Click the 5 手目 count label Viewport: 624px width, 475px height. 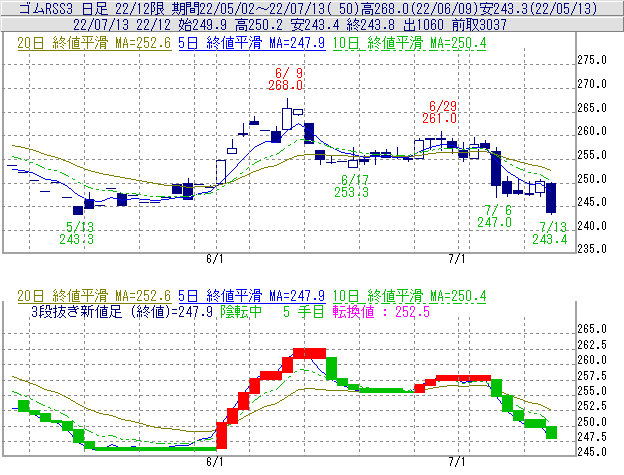pos(304,311)
